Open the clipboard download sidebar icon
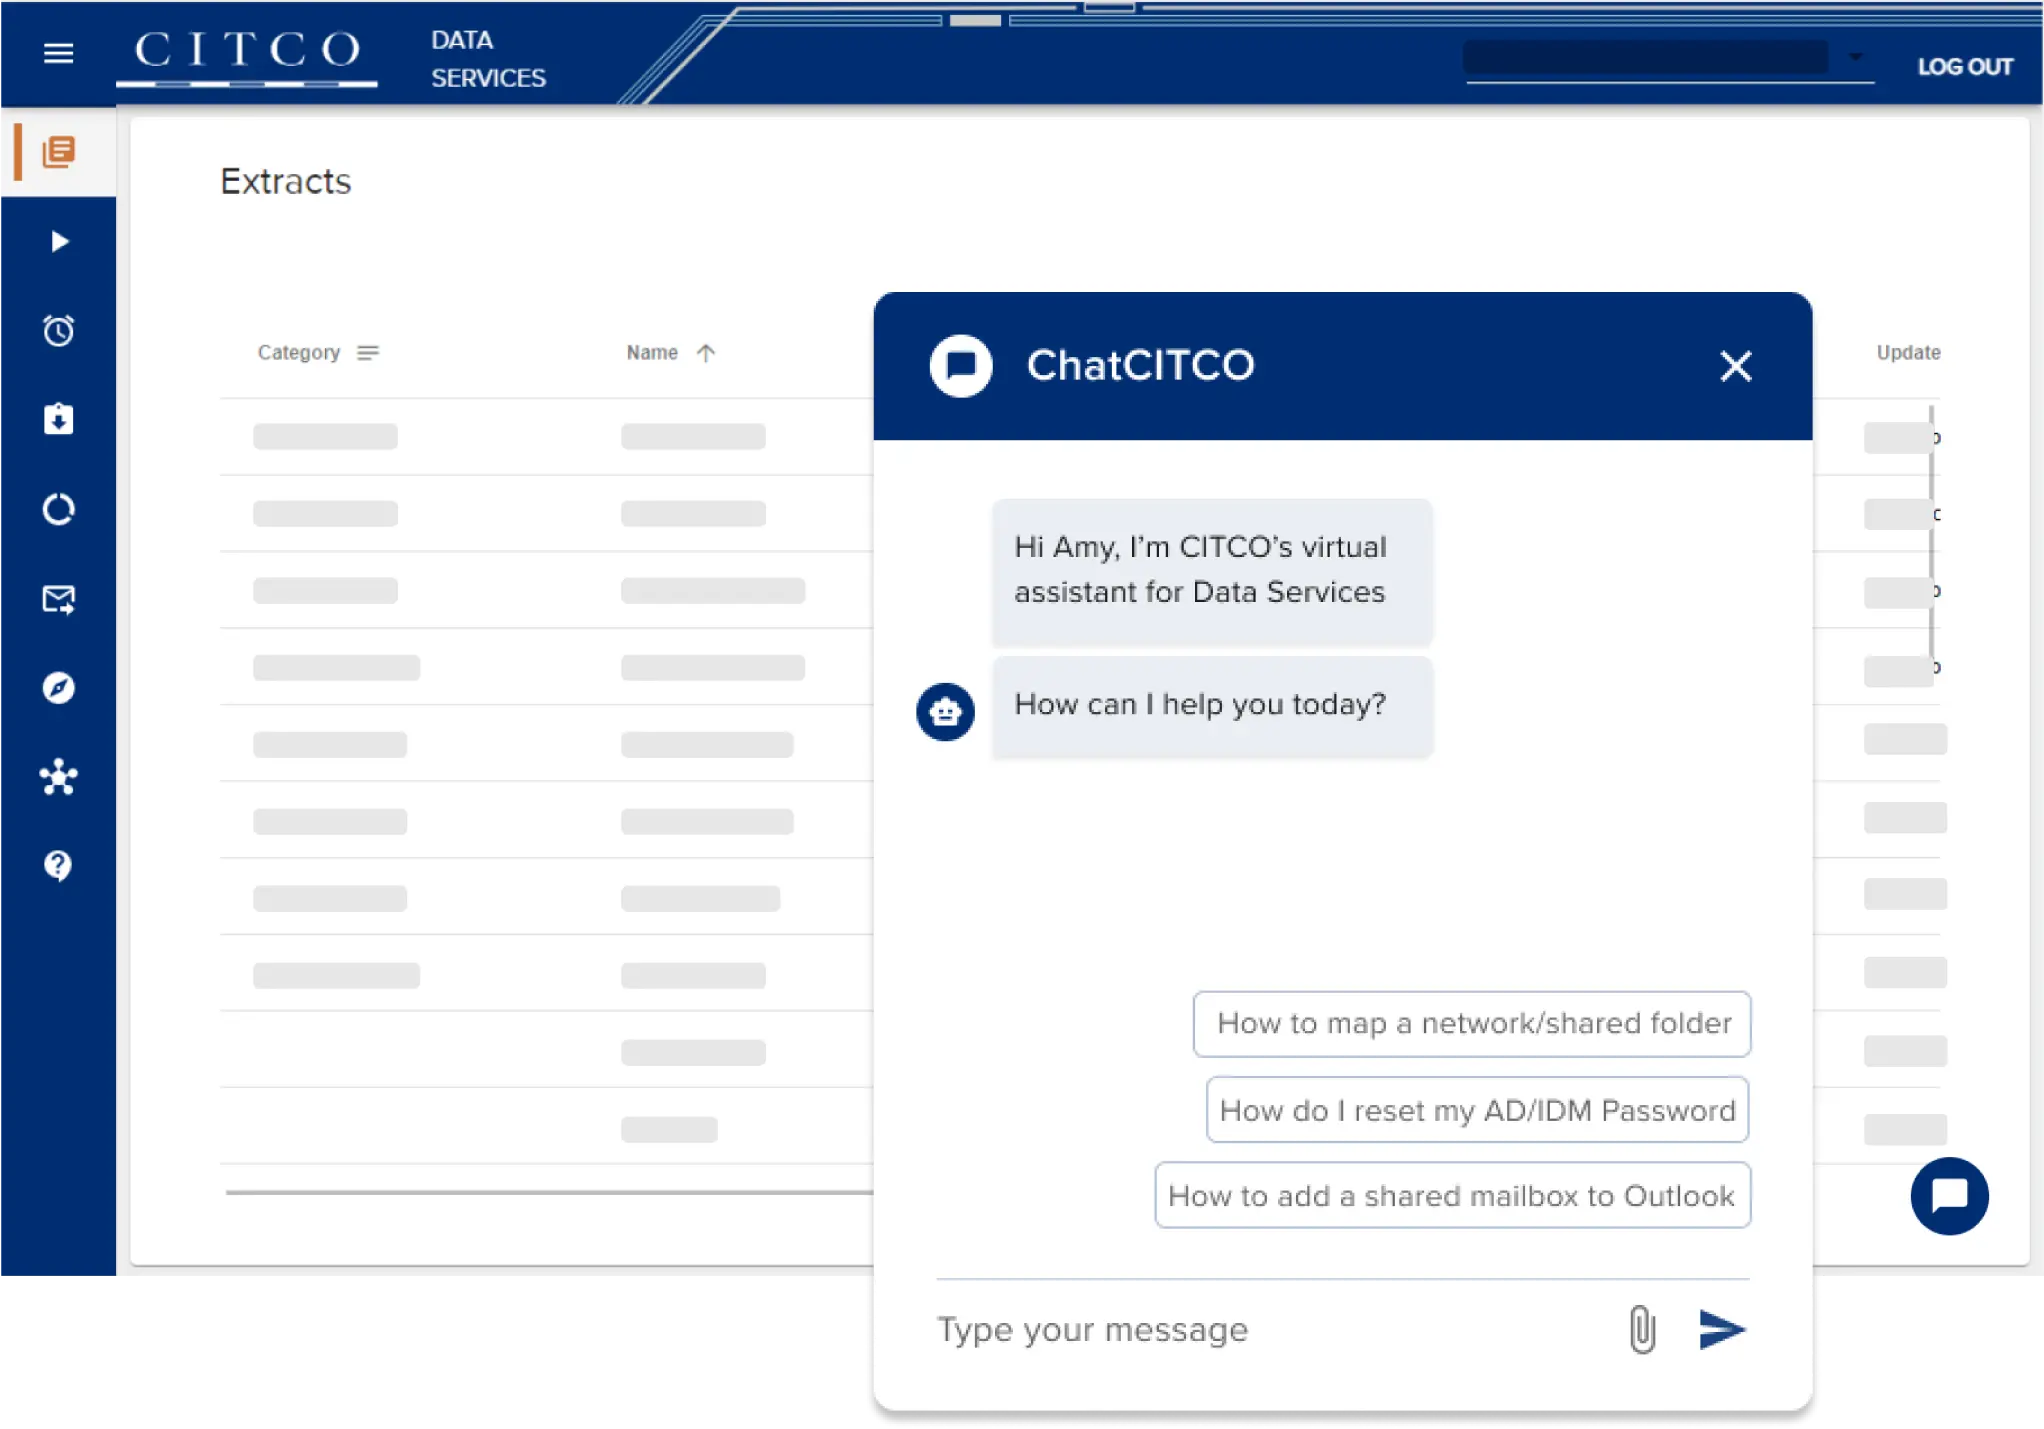Image resolution: width=2044 pixels, height=1429 pixels. [58, 419]
